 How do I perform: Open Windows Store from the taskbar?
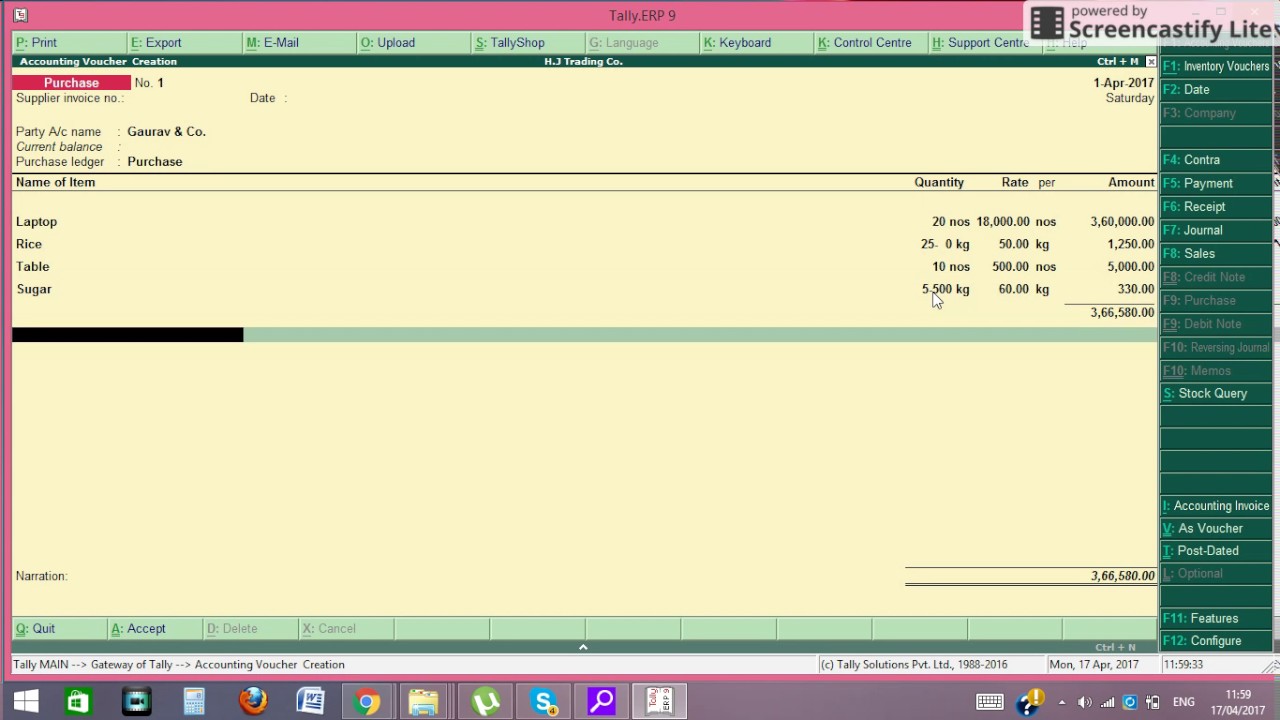(78, 702)
